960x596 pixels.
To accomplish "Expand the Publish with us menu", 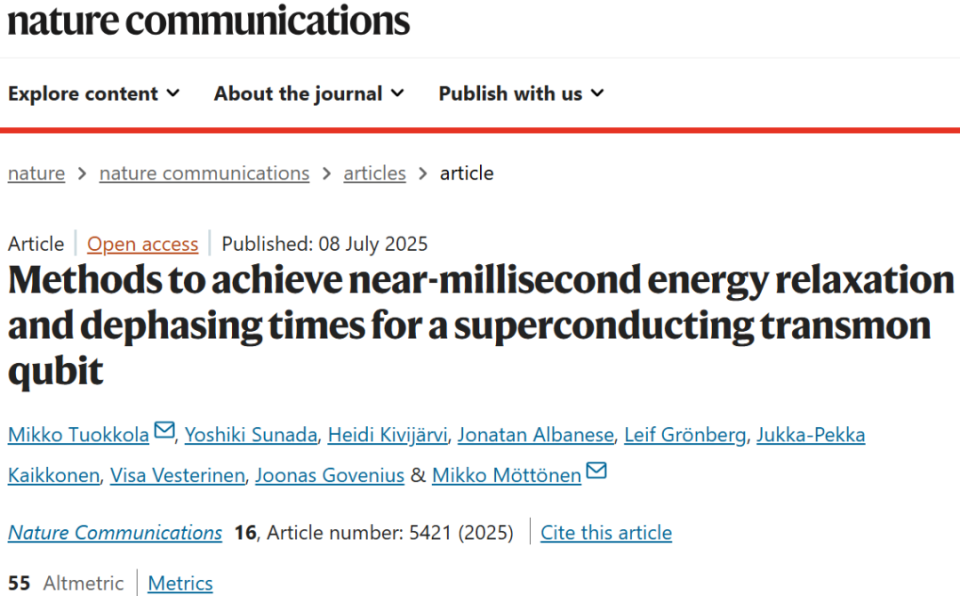I will tap(521, 93).
